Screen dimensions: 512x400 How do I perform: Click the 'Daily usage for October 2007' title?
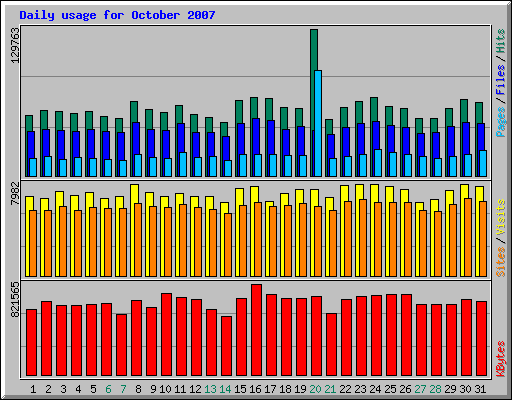(x=117, y=15)
